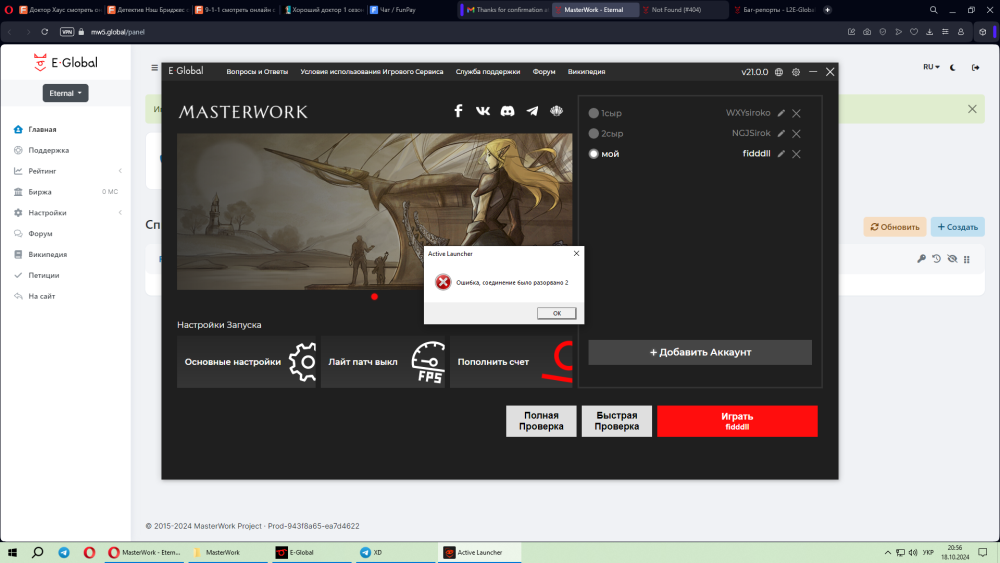Open launcher settings gear icon

796,72
